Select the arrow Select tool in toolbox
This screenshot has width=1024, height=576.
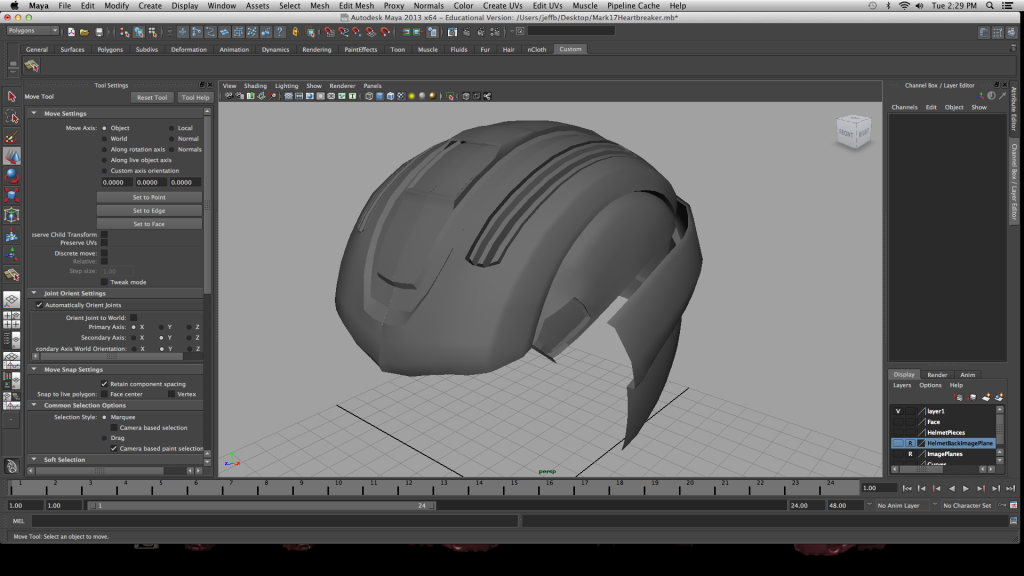point(12,97)
